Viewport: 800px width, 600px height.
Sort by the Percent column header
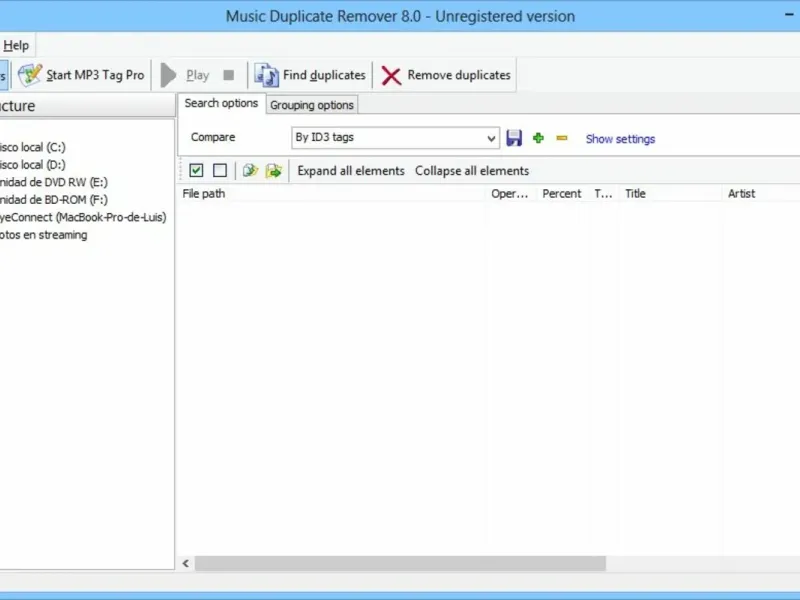pos(562,194)
